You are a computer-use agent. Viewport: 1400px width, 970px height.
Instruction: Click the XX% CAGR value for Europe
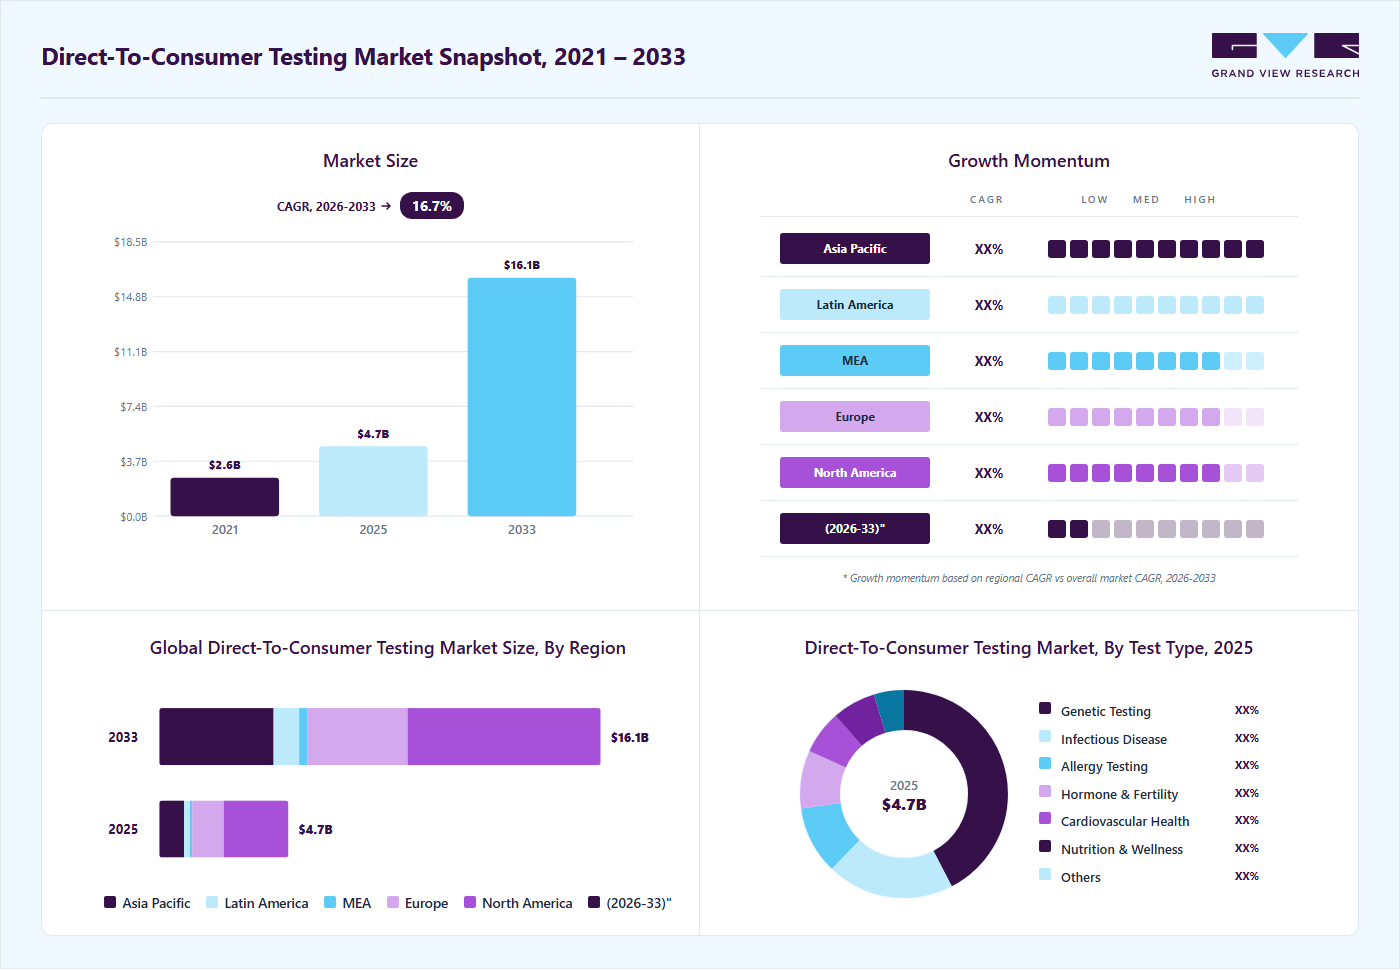(x=989, y=417)
